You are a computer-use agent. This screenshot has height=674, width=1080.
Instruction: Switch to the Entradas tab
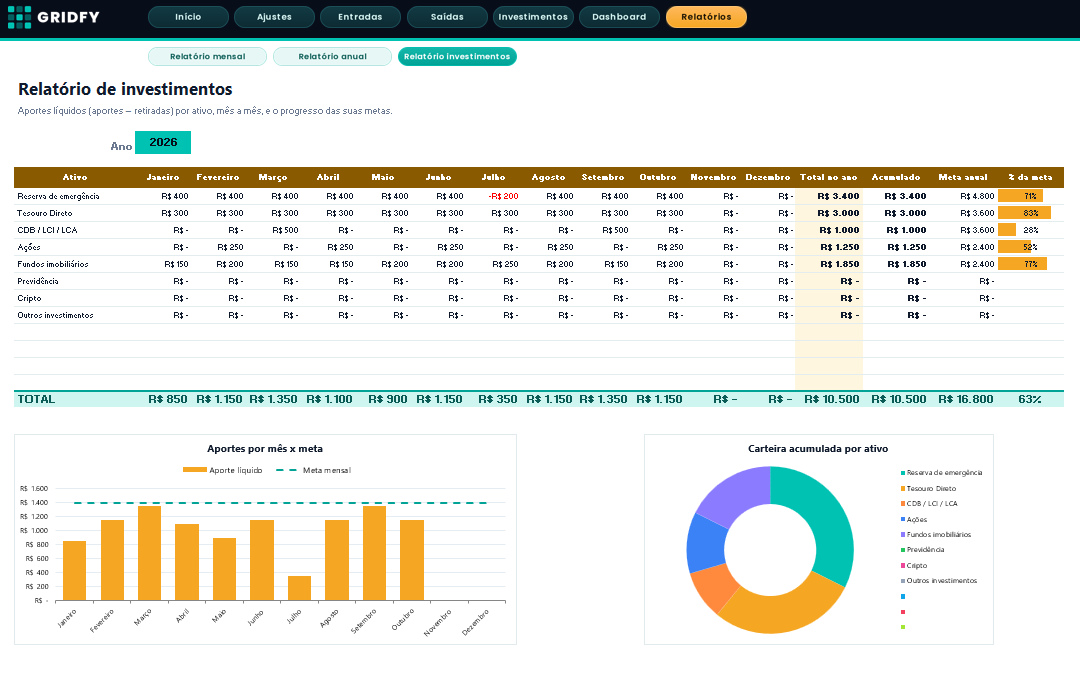pyautogui.click(x=360, y=17)
